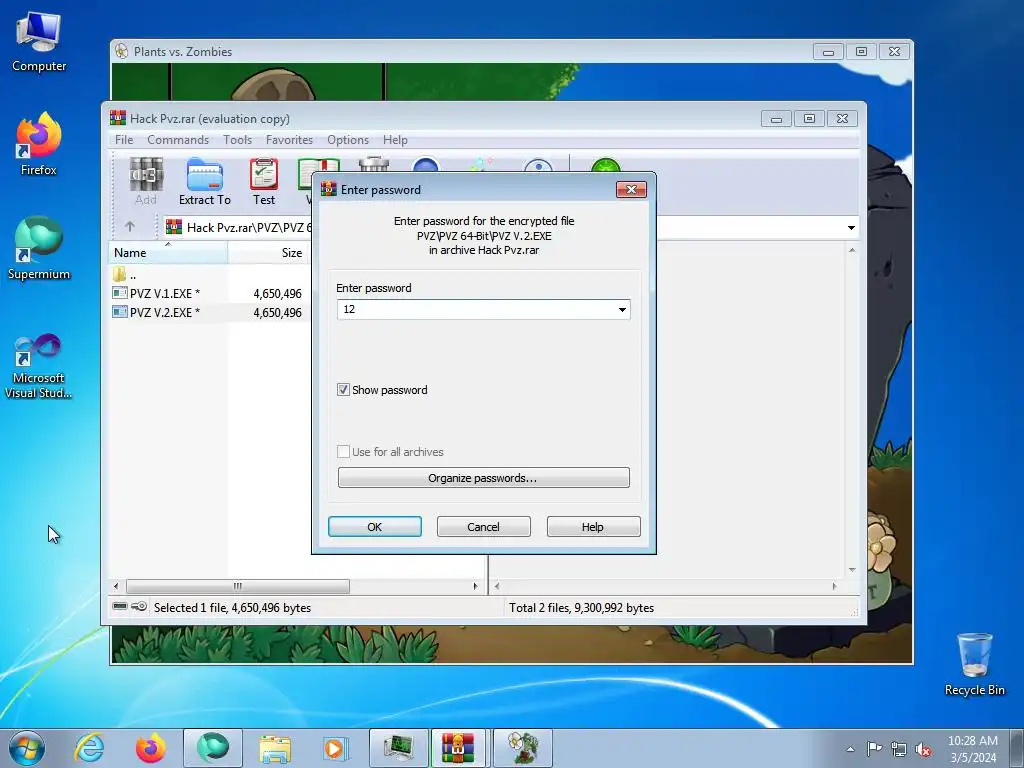Launch Firefox from the desktop

(x=39, y=144)
